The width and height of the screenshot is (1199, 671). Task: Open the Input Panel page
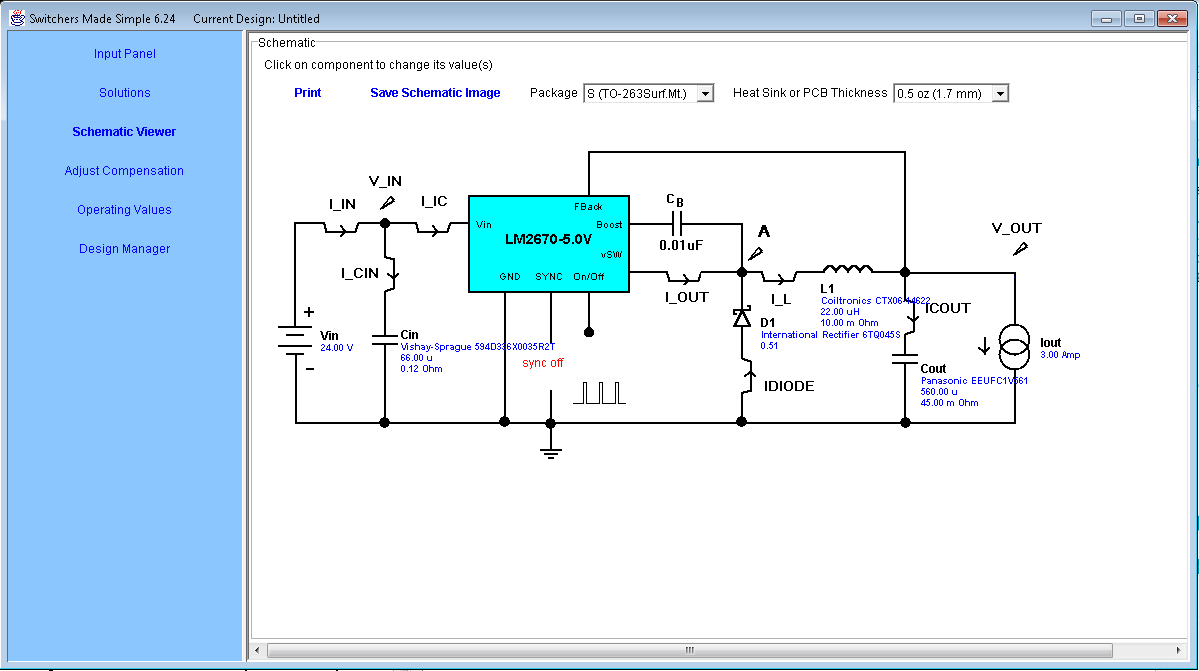pyautogui.click(x=125, y=53)
